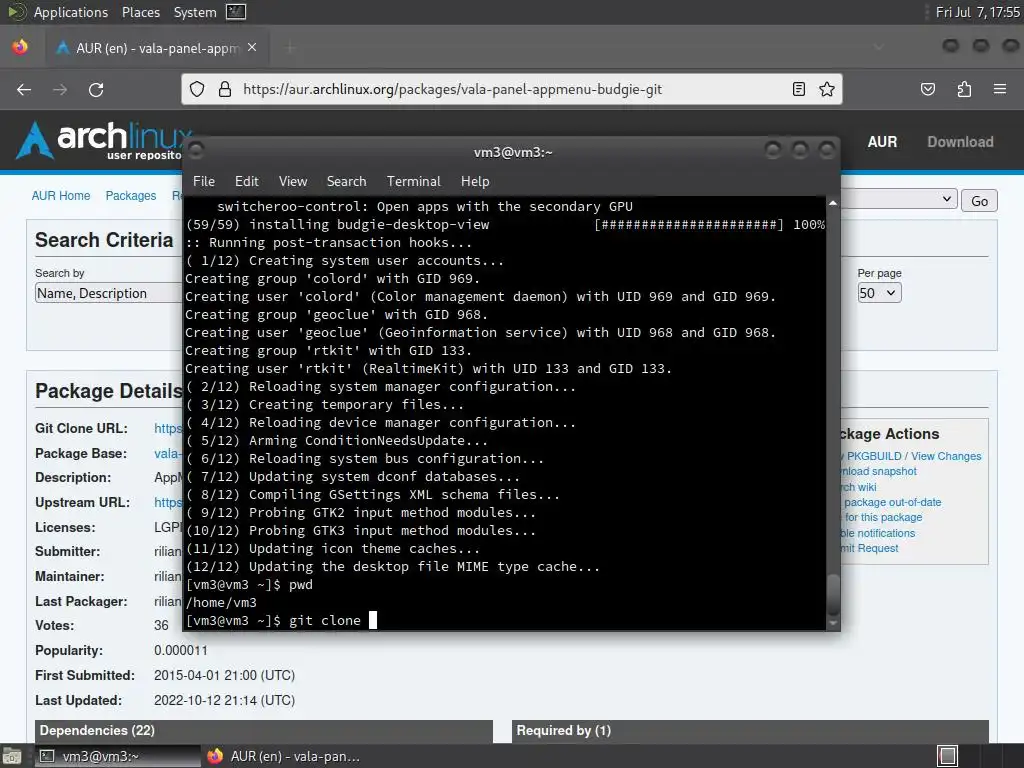Reload the AUR page
The width and height of the screenshot is (1024, 768).
click(96, 89)
